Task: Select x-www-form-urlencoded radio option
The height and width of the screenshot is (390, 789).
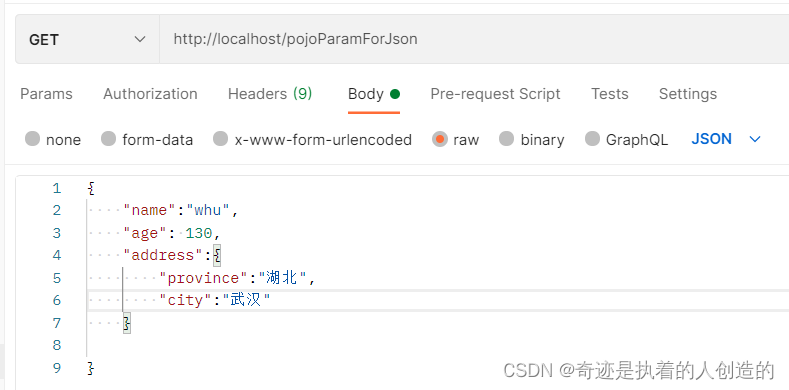Action: [220, 139]
